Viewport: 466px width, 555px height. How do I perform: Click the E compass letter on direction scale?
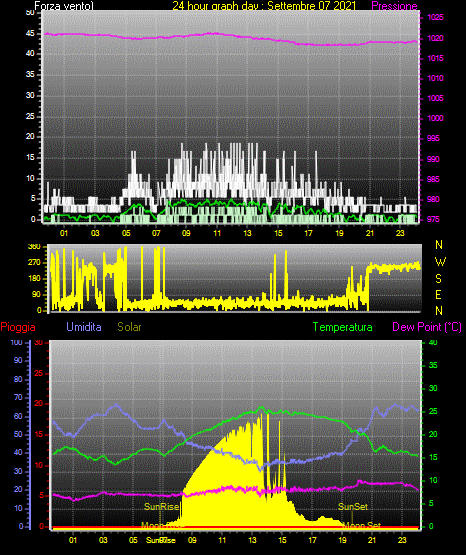coord(438,294)
